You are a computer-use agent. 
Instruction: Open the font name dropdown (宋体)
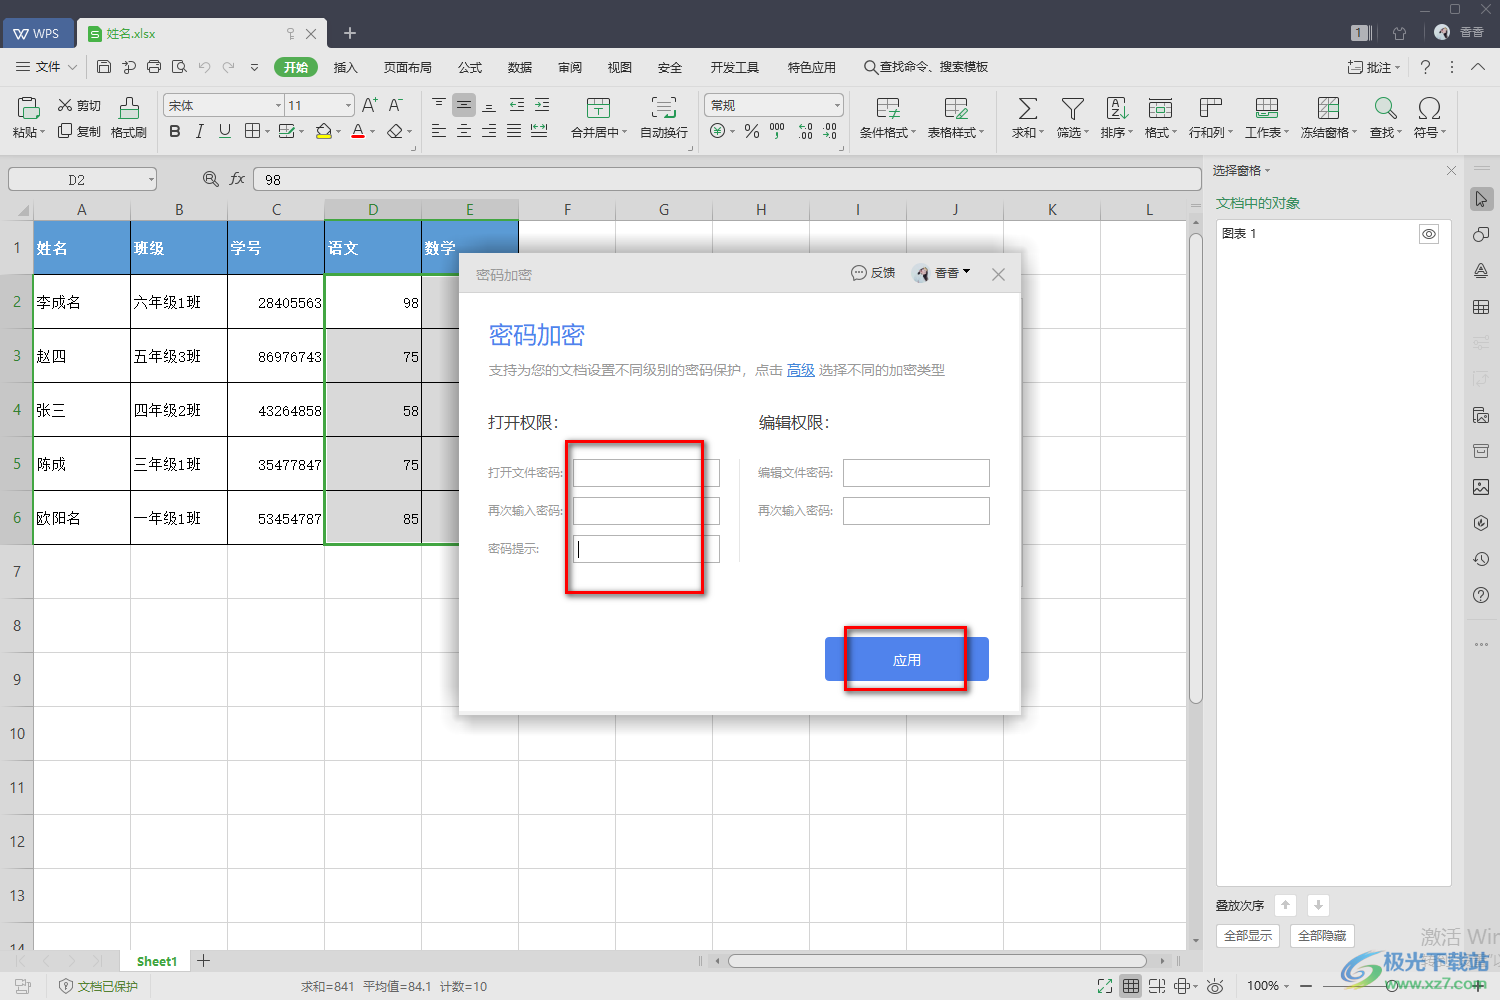(278, 105)
